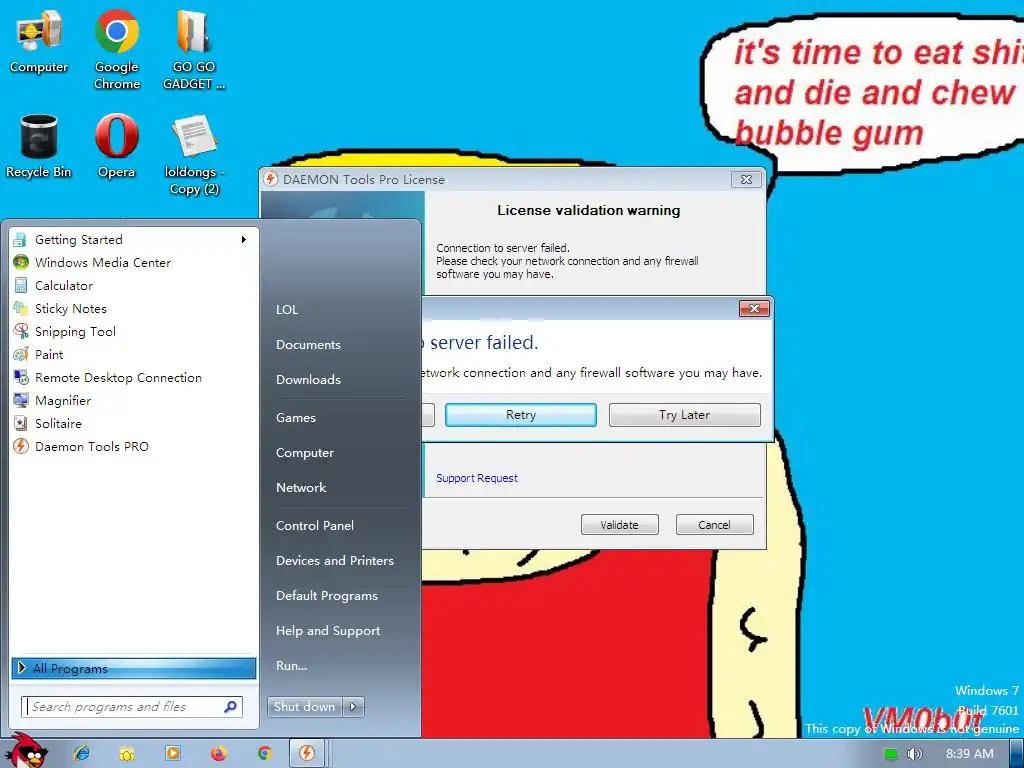Select Sticky Notes text in Start menu
The image size is (1024, 768).
[x=71, y=308]
